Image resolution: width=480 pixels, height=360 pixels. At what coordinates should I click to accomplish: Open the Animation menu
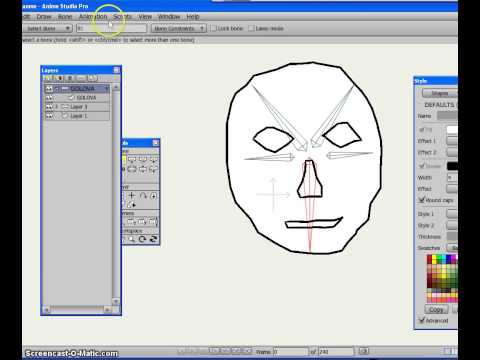pyautogui.click(x=93, y=17)
